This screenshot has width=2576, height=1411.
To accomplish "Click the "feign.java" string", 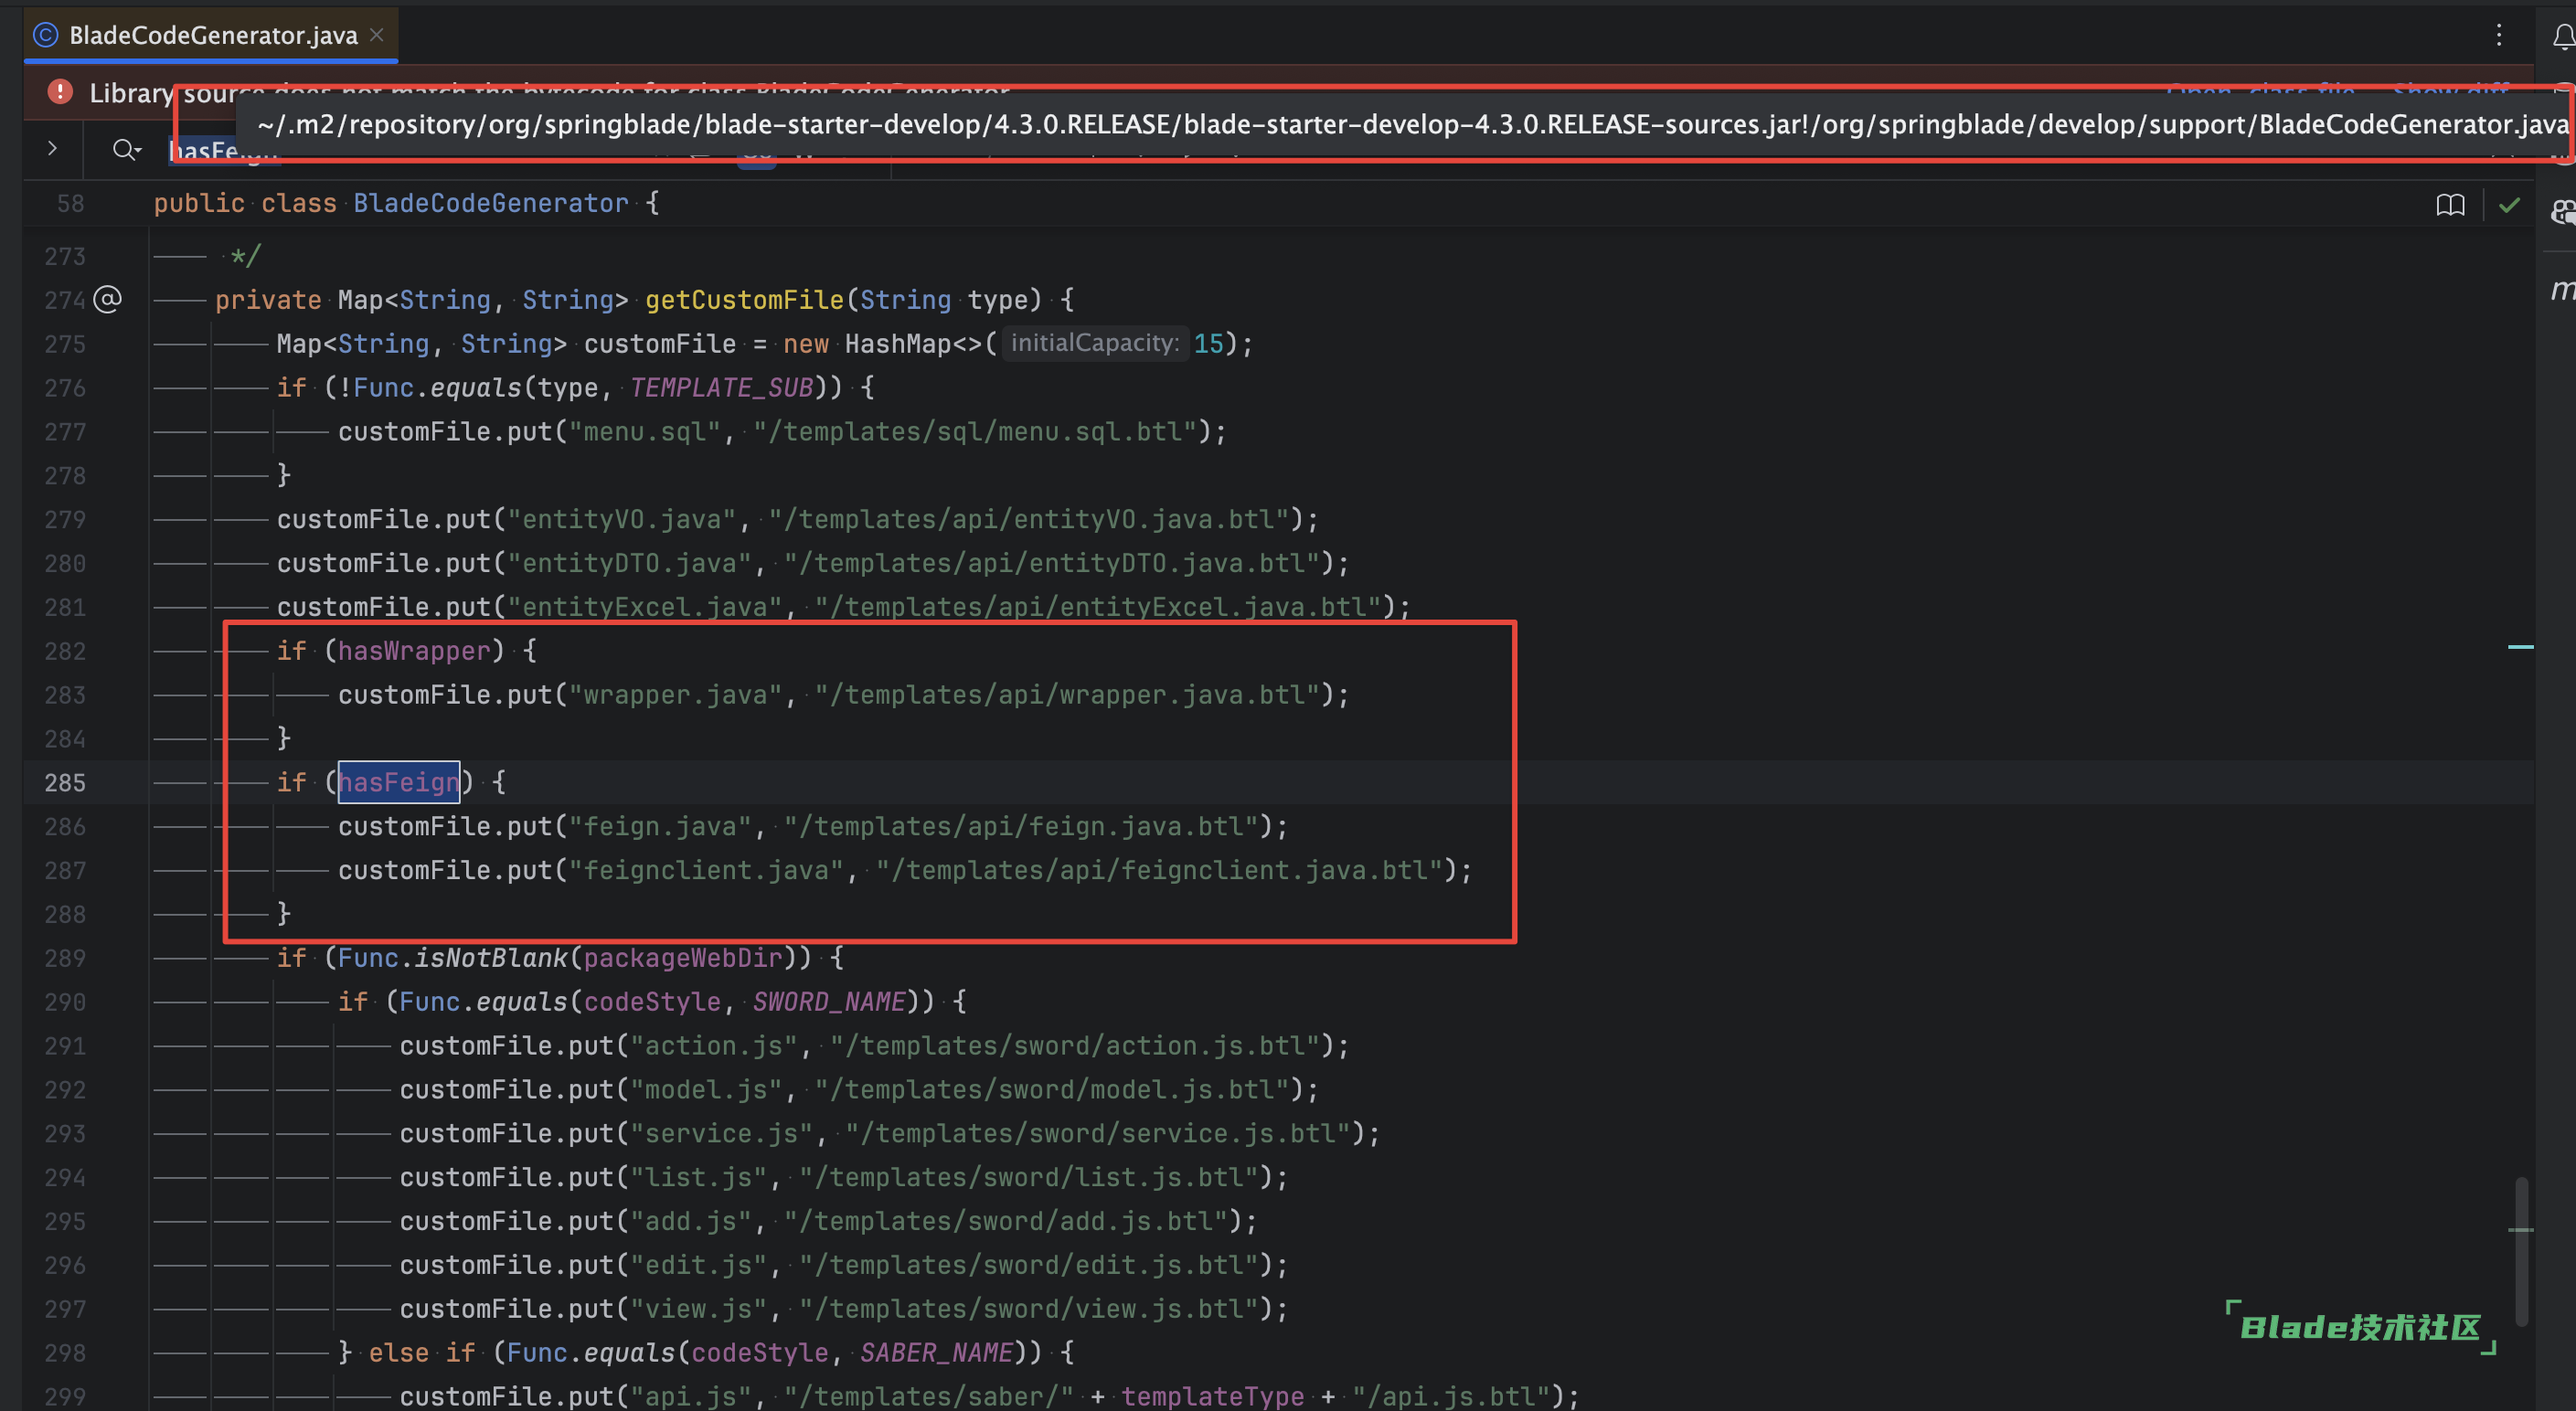I will (660, 827).
